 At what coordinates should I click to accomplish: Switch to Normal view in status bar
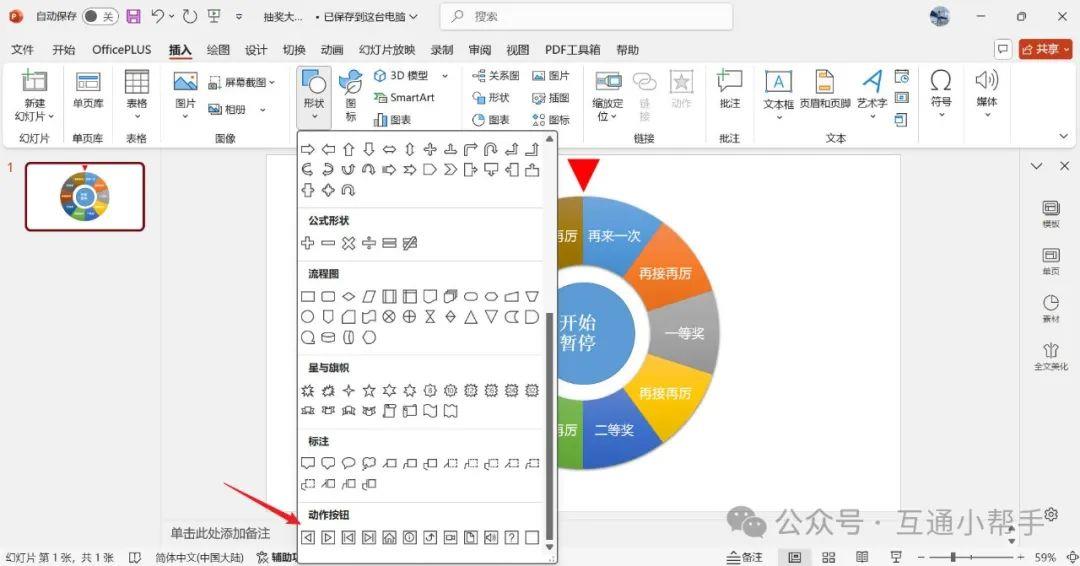coord(795,557)
